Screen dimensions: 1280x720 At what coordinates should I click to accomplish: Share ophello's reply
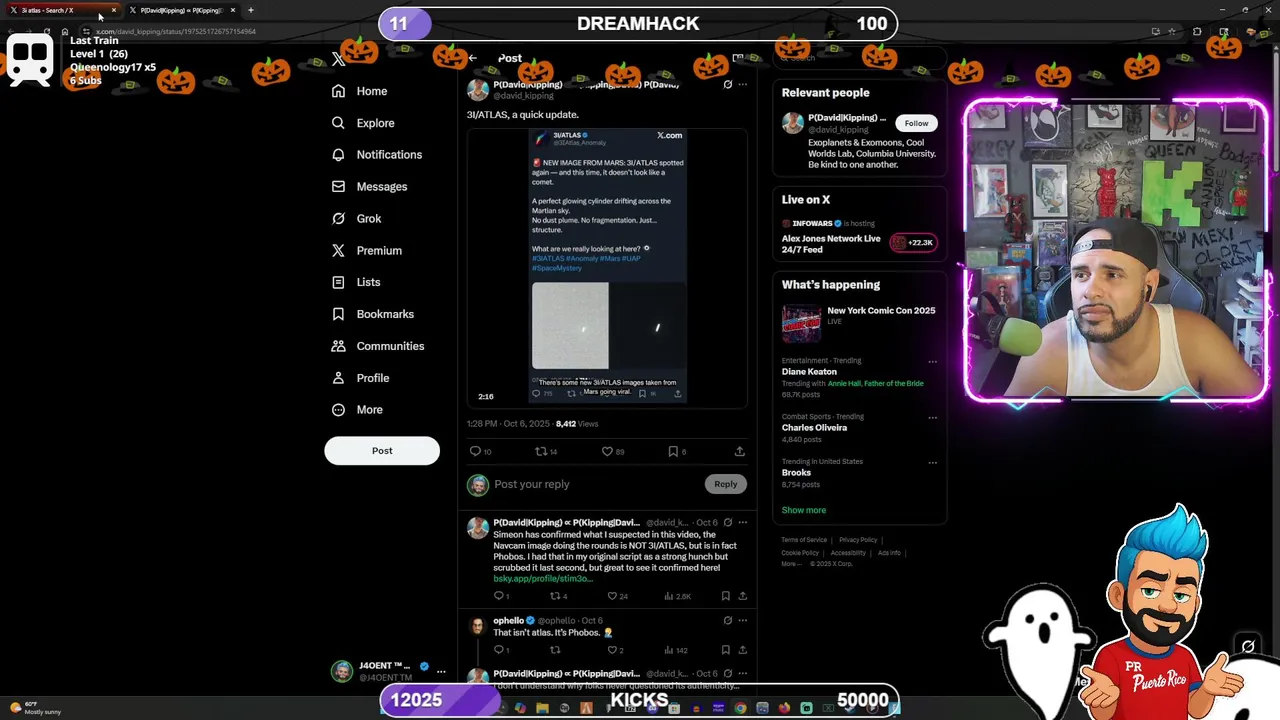pyautogui.click(x=742, y=650)
